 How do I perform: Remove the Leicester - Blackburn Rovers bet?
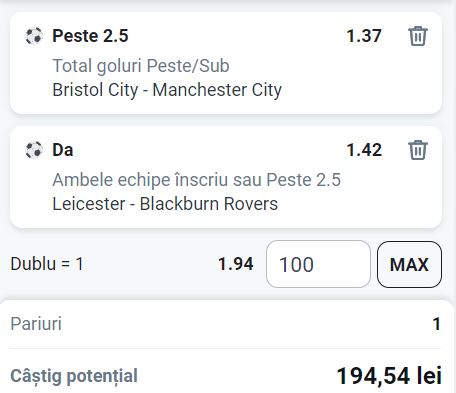418,150
